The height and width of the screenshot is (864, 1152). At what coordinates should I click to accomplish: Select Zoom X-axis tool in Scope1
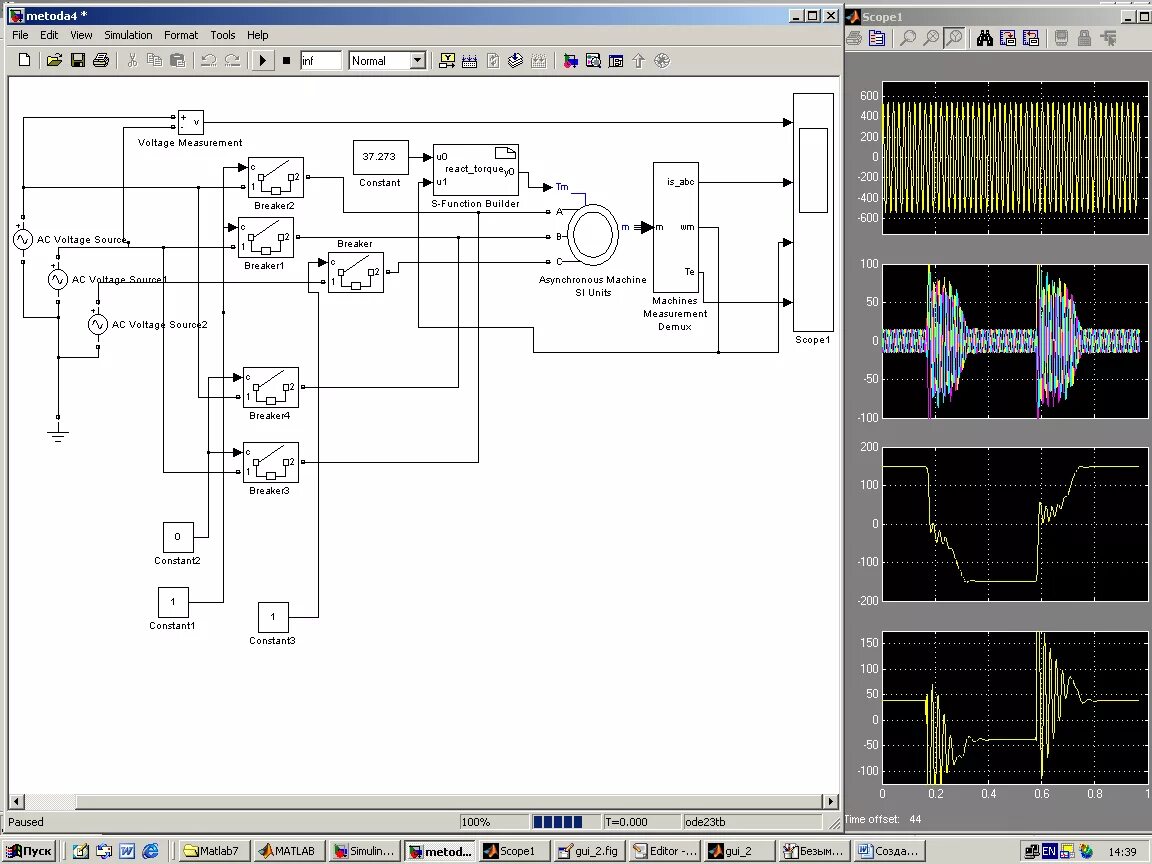[931, 38]
